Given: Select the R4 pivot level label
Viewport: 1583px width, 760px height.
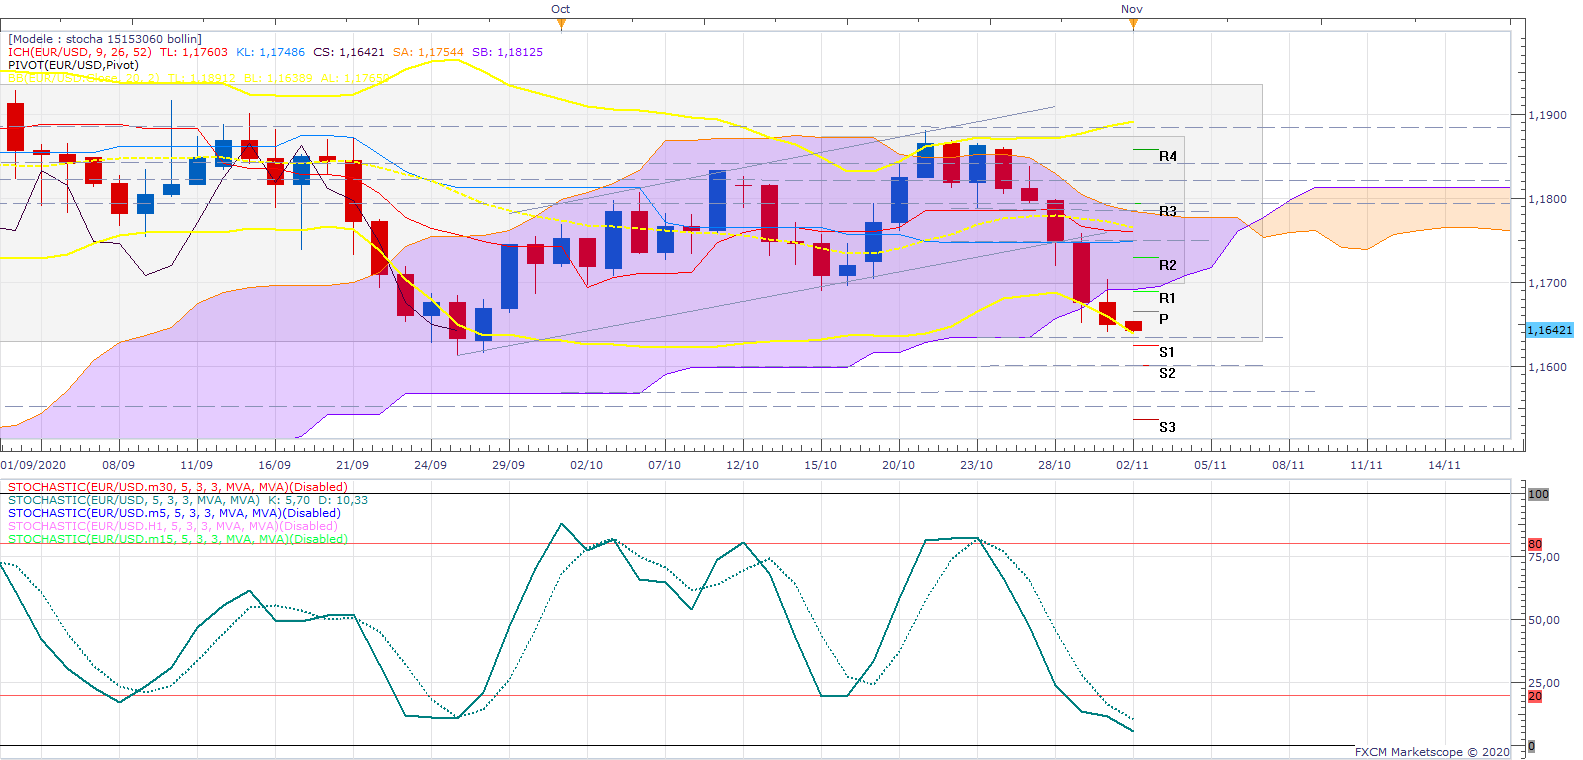Looking at the screenshot, I should (x=1168, y=156).
